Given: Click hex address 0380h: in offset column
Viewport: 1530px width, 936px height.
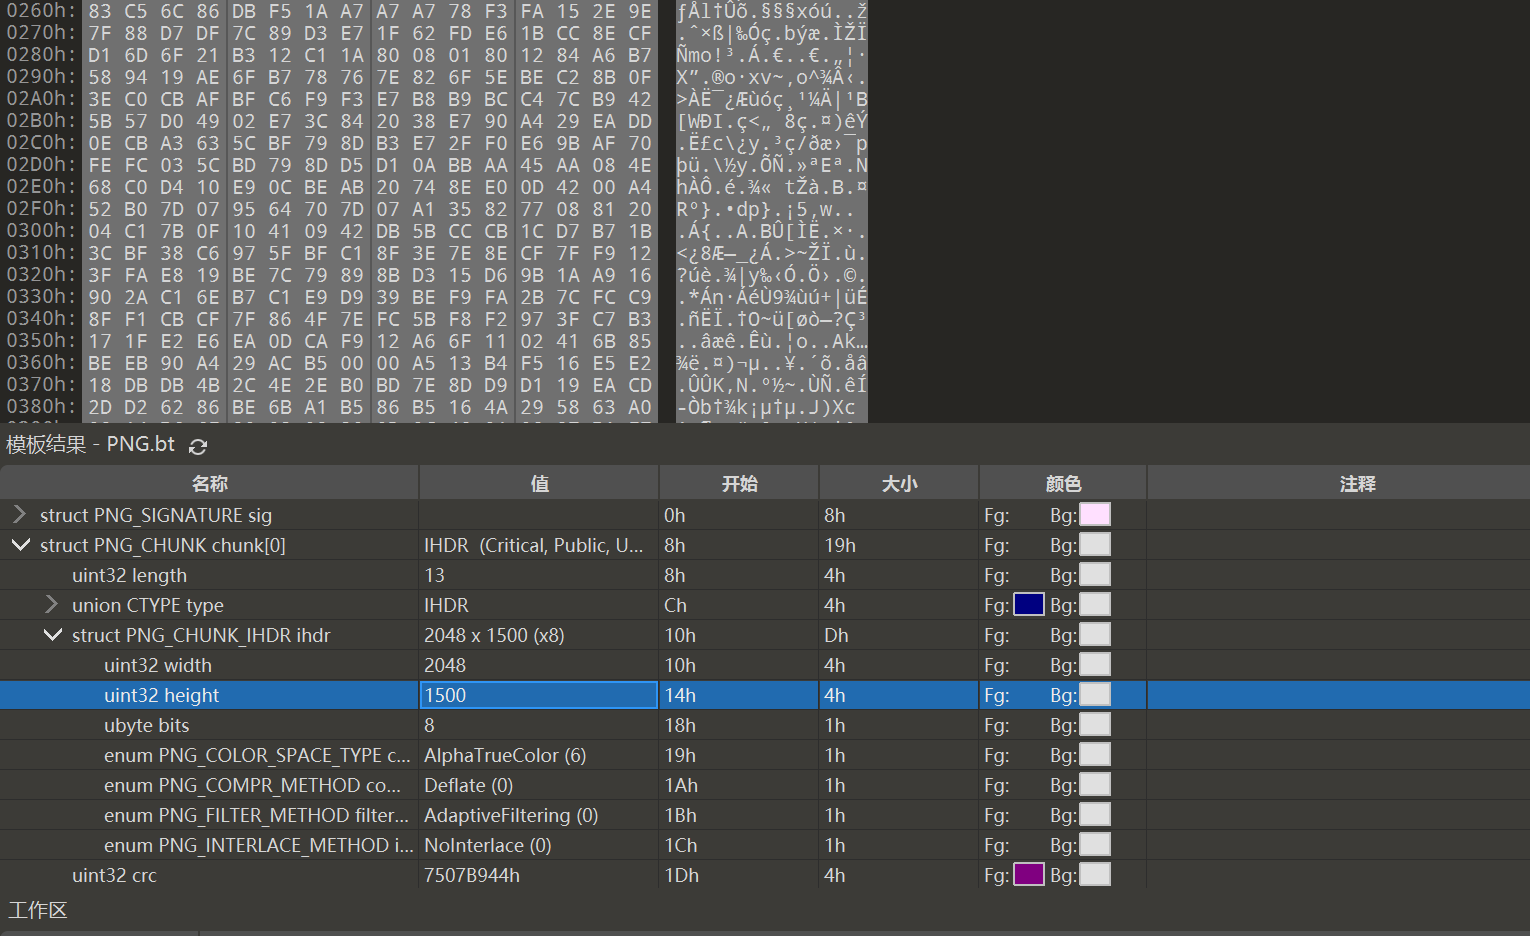Looking at the screenshot, I should pyautogui.click(x=41, y=407).
